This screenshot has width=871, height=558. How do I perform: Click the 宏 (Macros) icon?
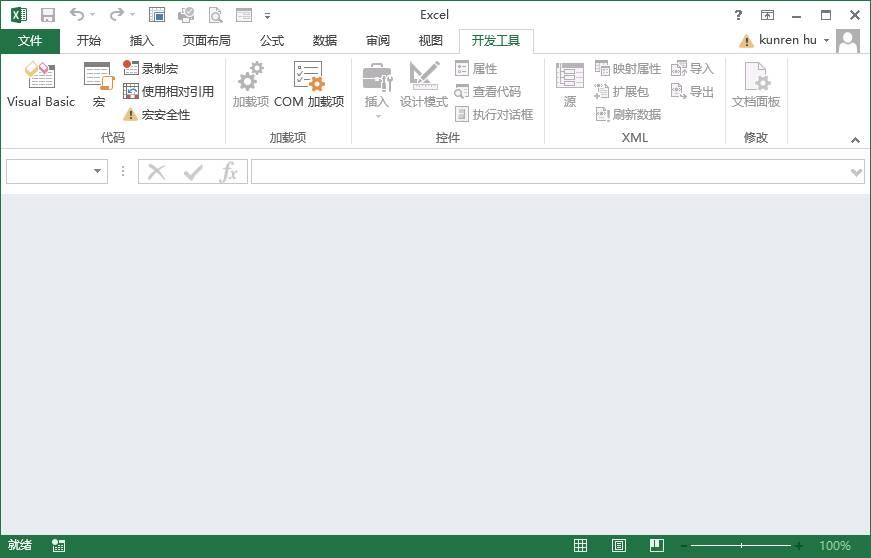pos(98,85)
